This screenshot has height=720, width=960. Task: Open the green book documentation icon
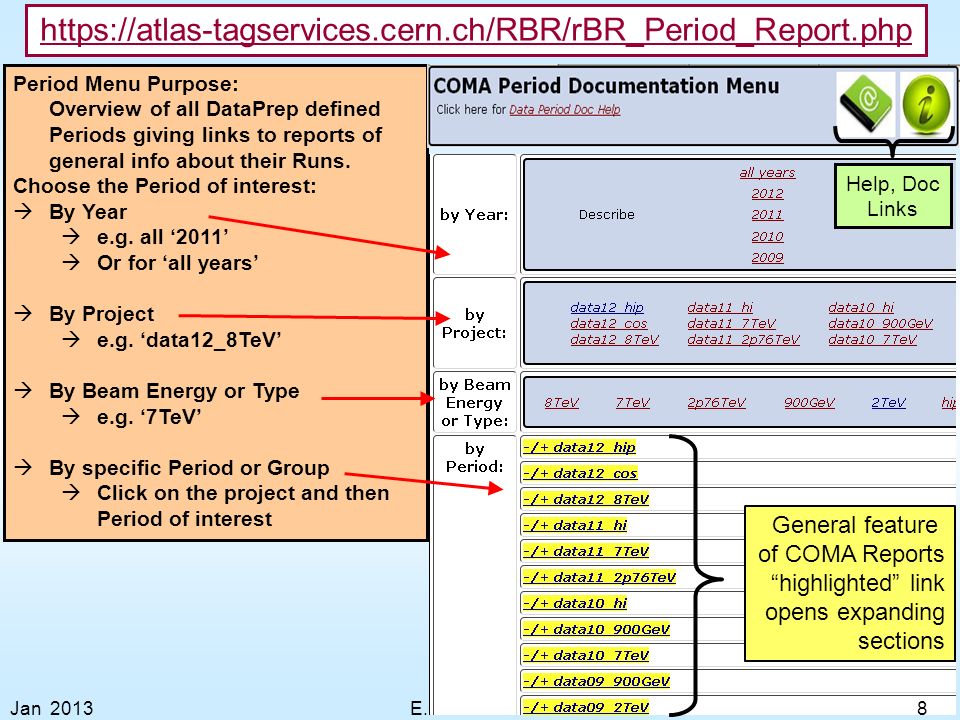click(865, 103)
